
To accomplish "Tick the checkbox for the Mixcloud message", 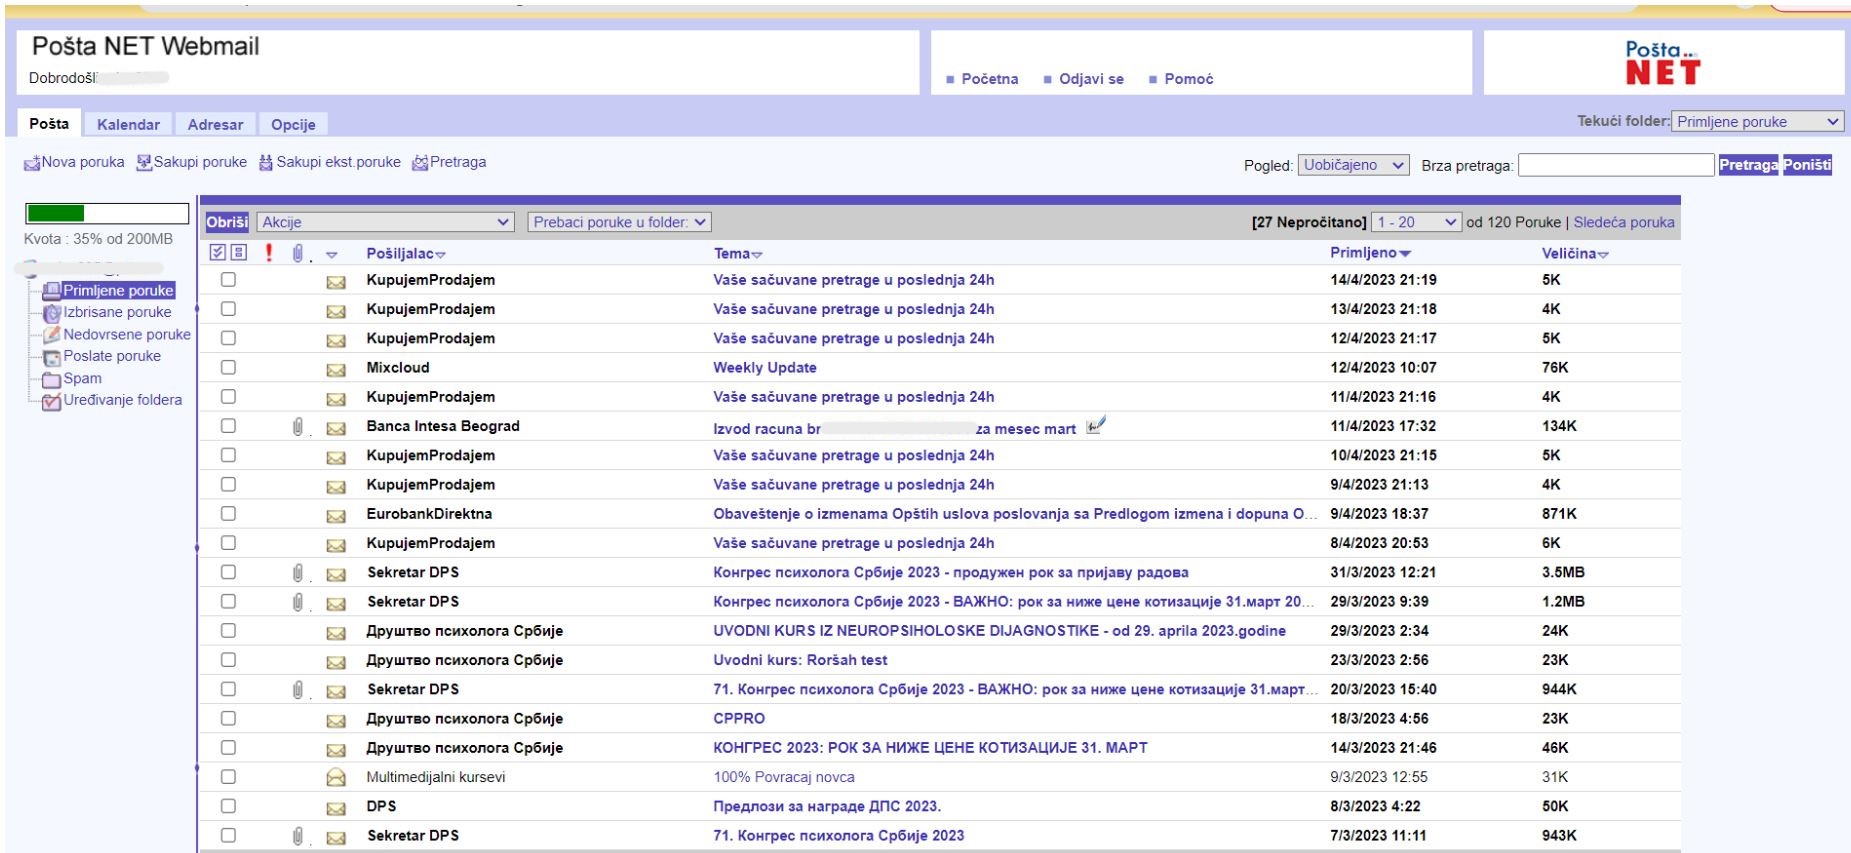I will pyautogui.click(x=228, y=368).
